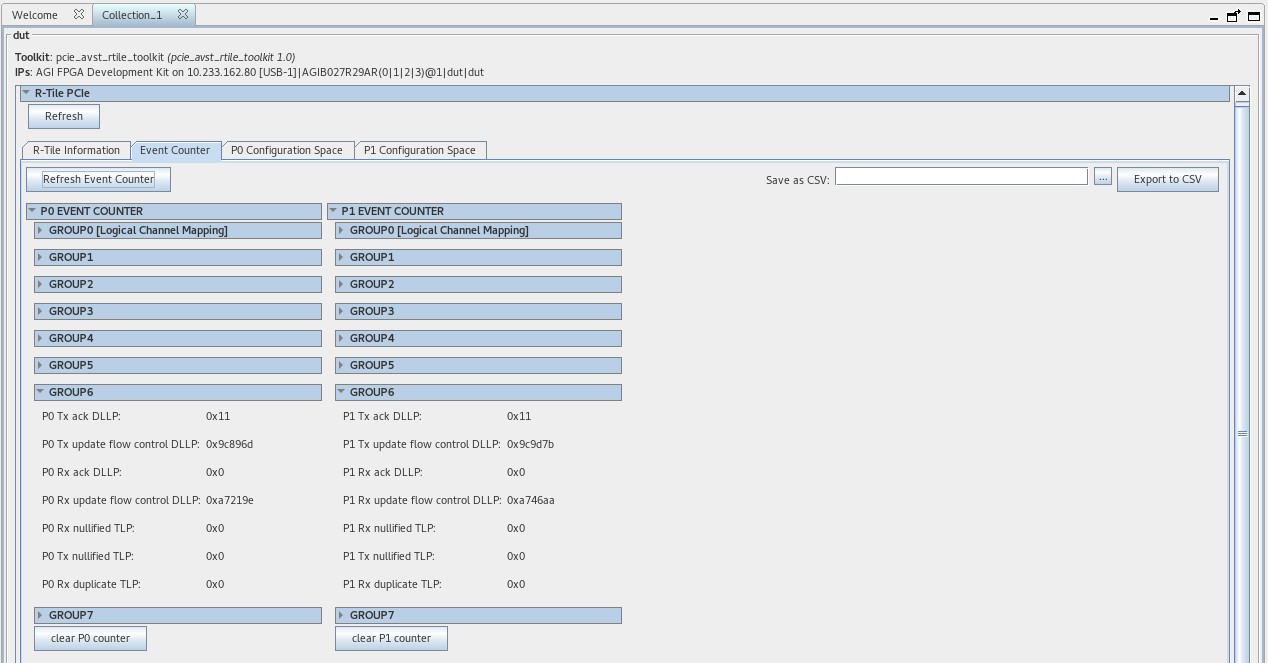Screen dimensions: 1268x663
Task: Expand GROUP7 under P1 event counter
Action: click(x=341, y=615)
